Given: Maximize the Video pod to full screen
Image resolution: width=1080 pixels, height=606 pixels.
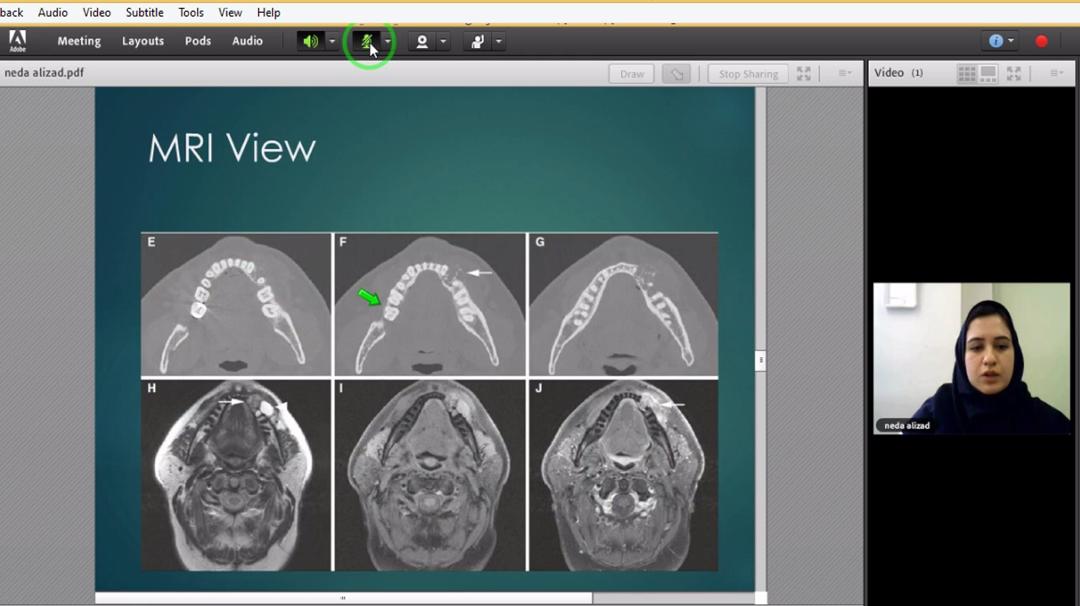Looking at the screenshot, I should coord(1014,73).
